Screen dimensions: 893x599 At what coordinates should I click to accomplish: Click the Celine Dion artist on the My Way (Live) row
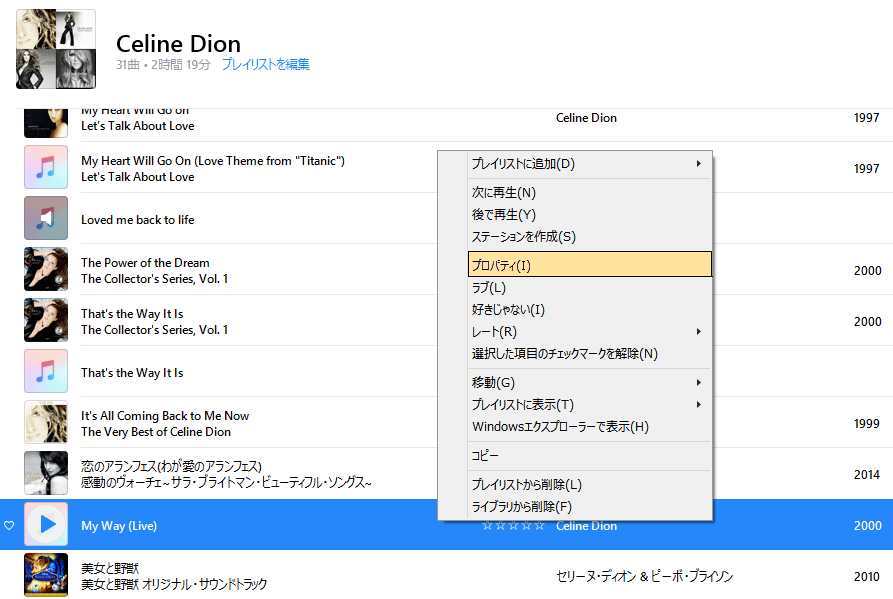587,526
